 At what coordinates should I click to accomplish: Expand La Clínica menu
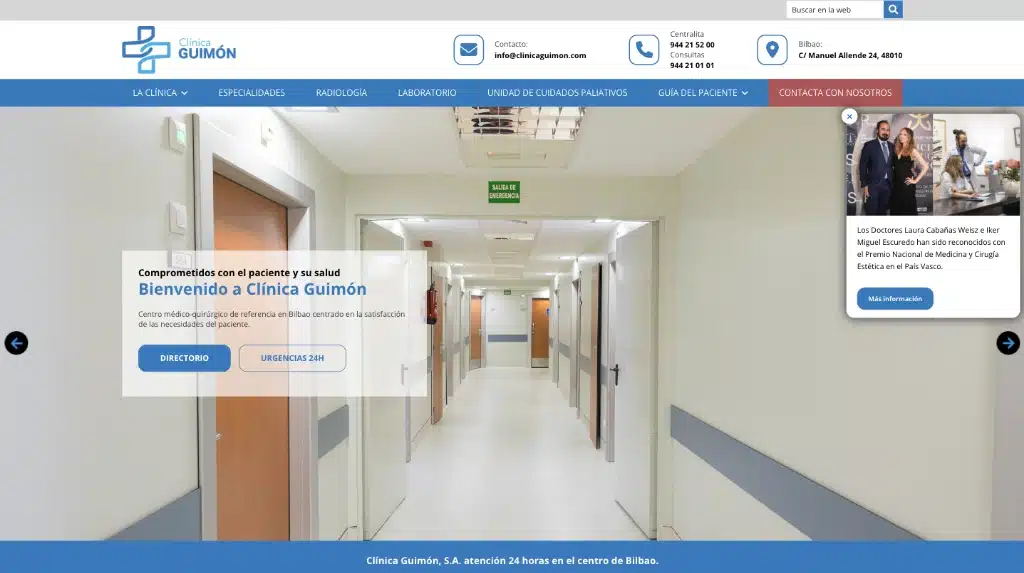[160, 93]
